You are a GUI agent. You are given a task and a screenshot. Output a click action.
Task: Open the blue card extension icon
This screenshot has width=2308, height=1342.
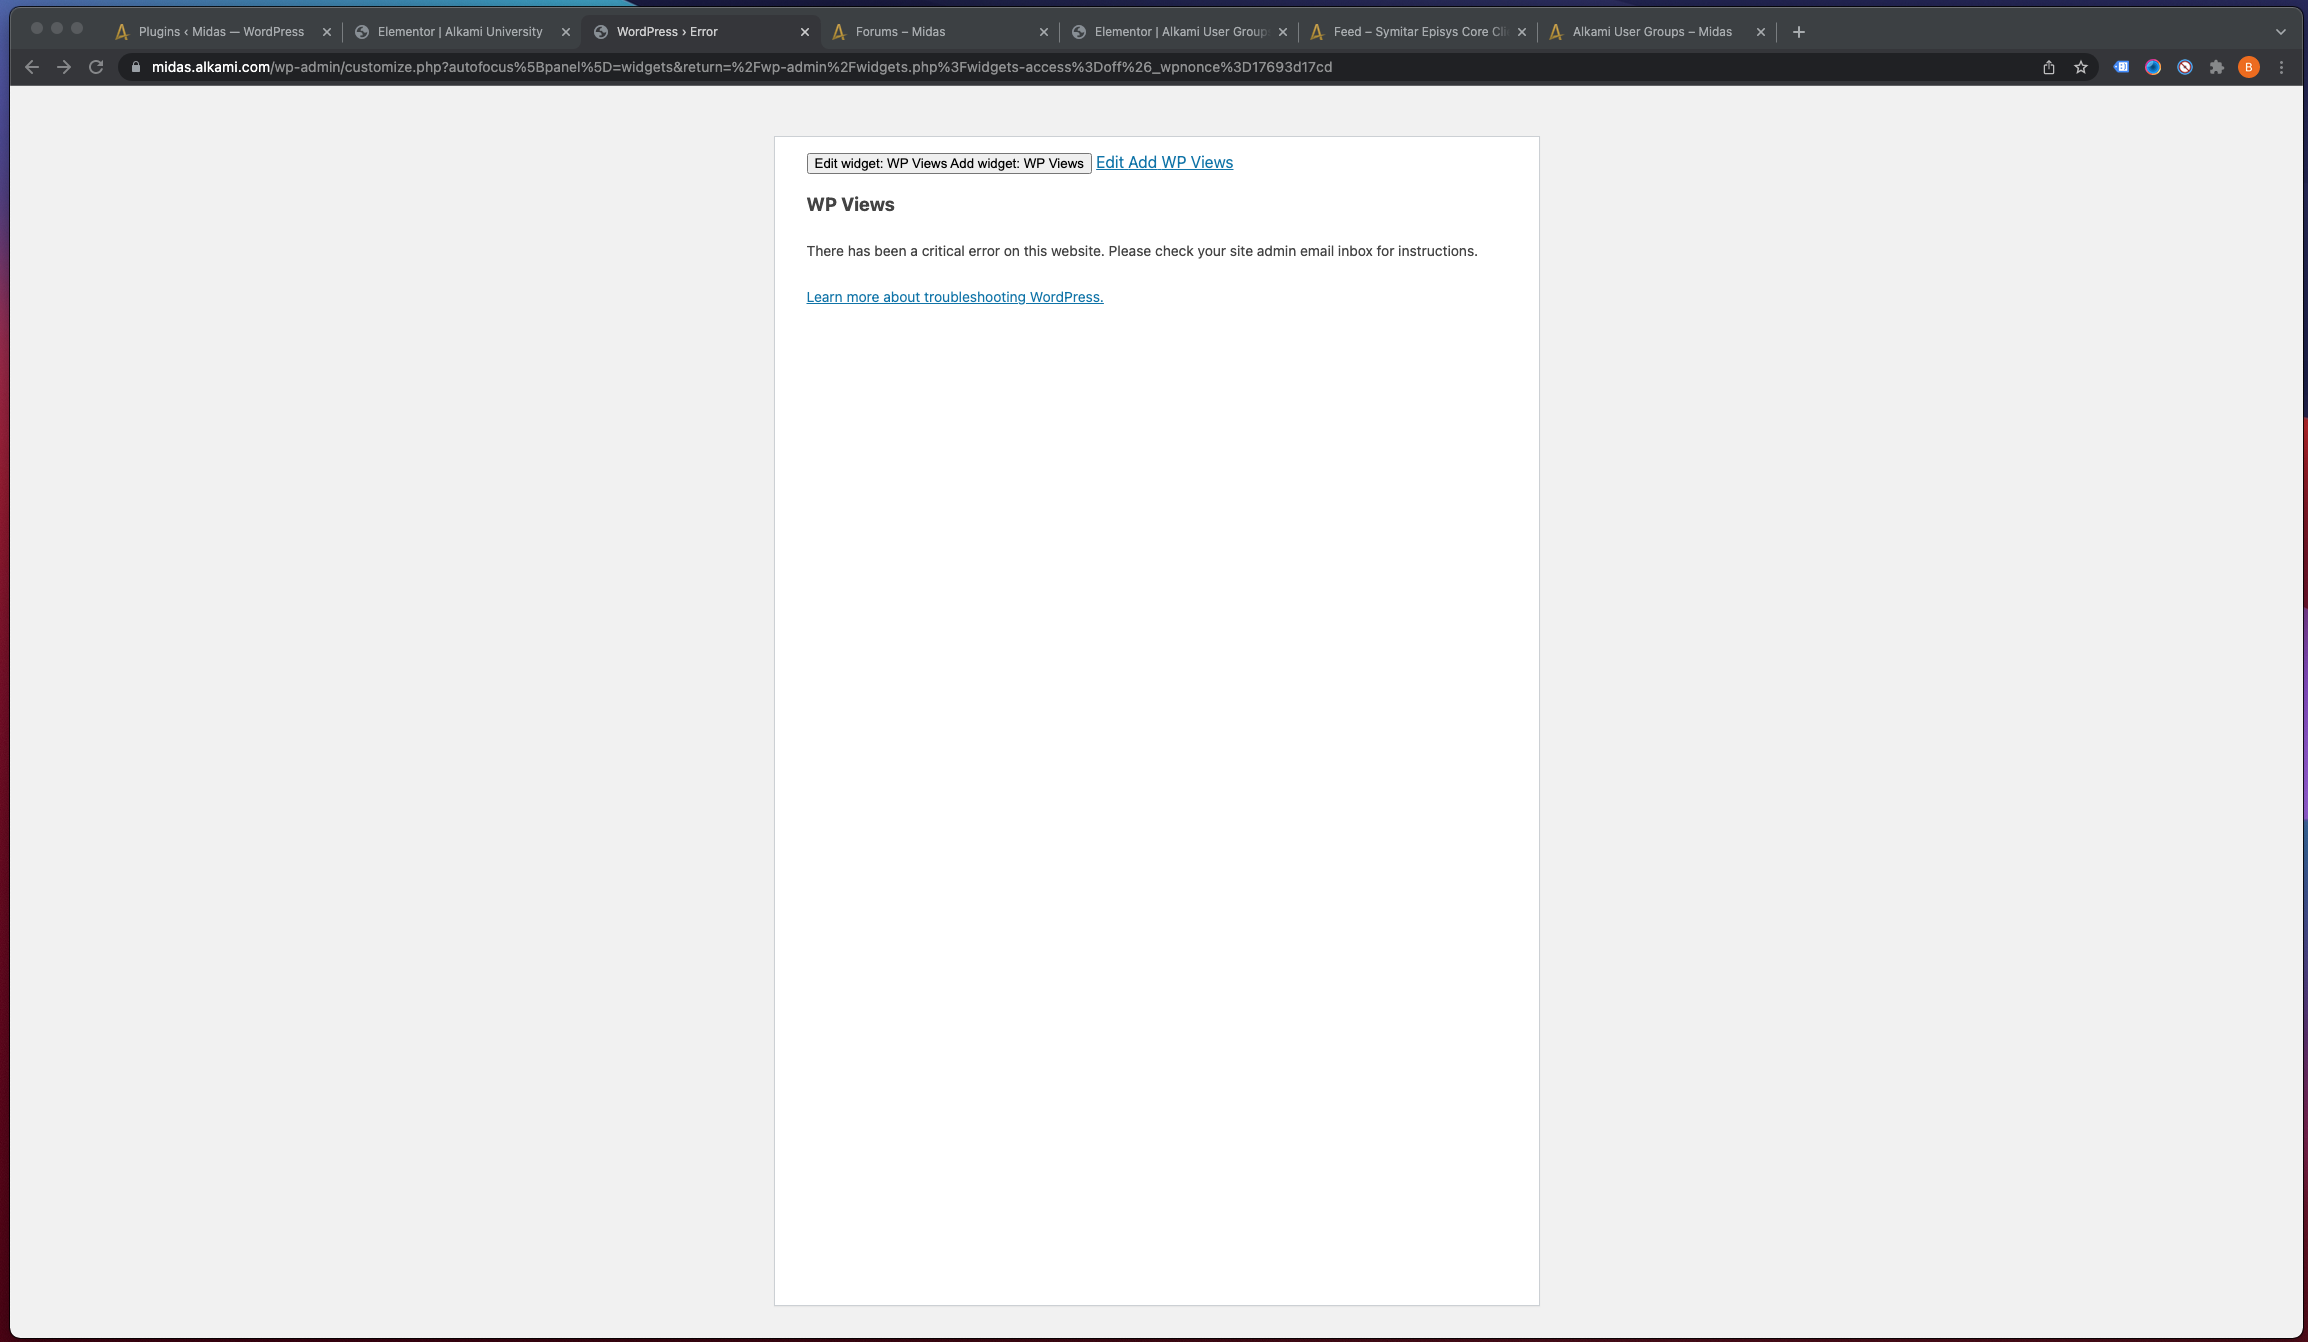[2121, 67]
